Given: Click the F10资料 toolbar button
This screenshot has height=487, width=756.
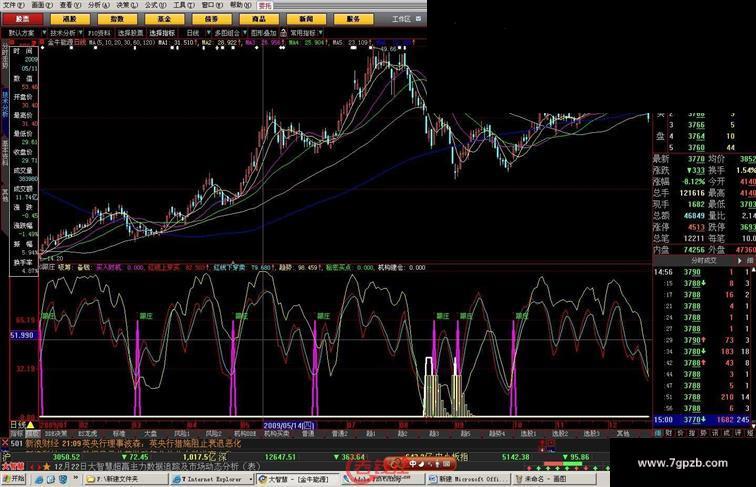Looking at the screenshot, I should pos(99,33).
